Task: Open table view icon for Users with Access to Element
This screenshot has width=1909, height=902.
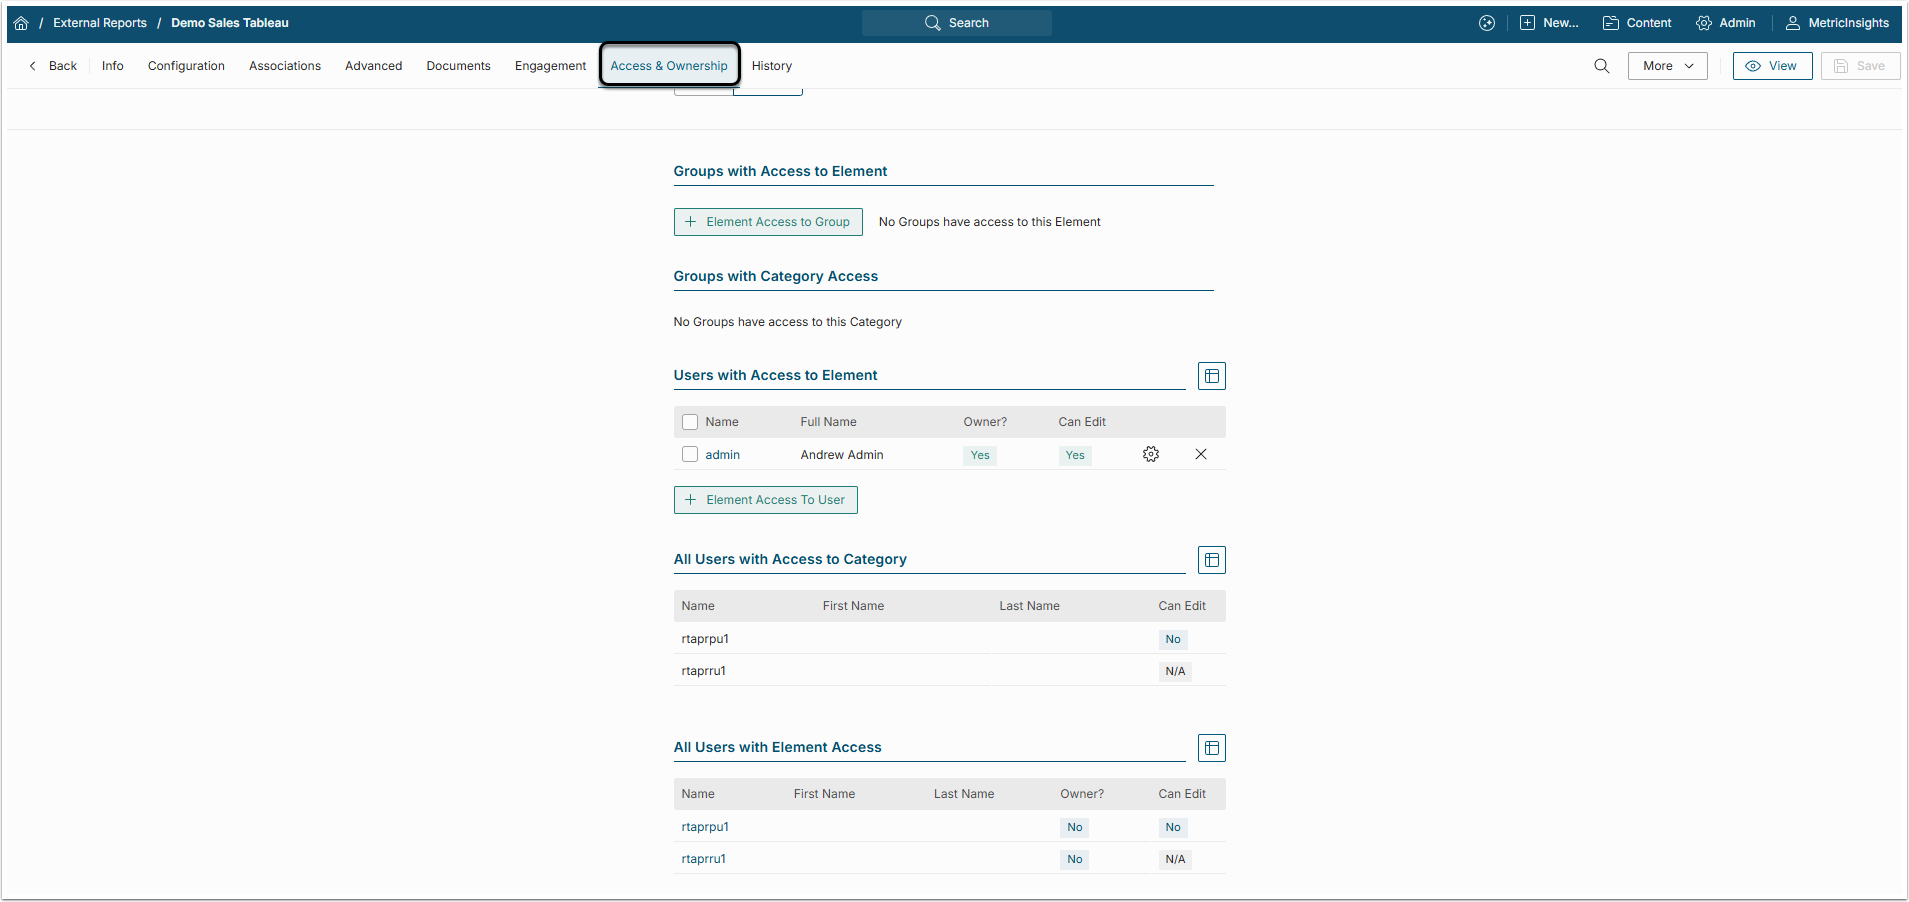Action: [1212, 376]
